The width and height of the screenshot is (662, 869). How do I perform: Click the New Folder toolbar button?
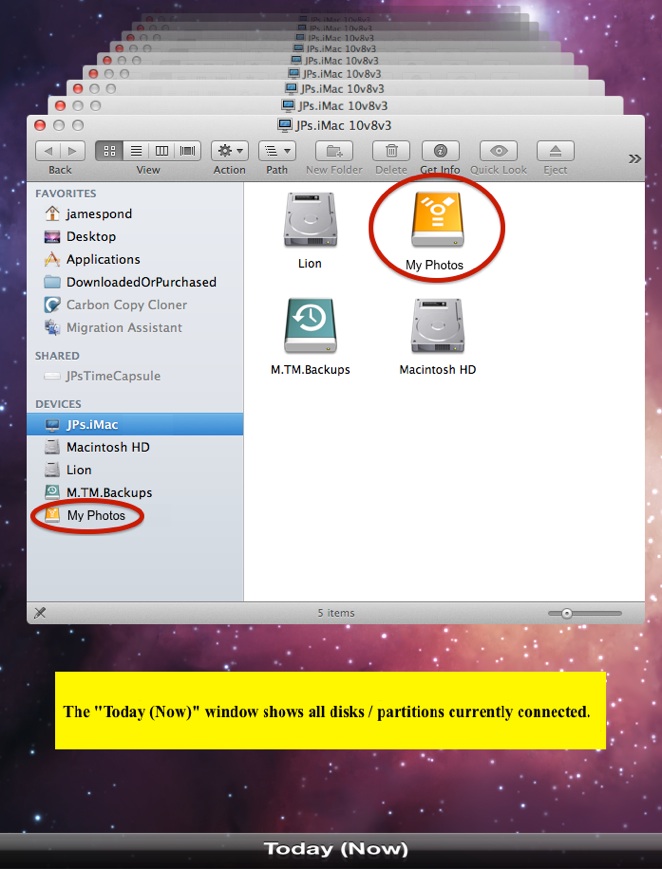[x=334, y=151]
